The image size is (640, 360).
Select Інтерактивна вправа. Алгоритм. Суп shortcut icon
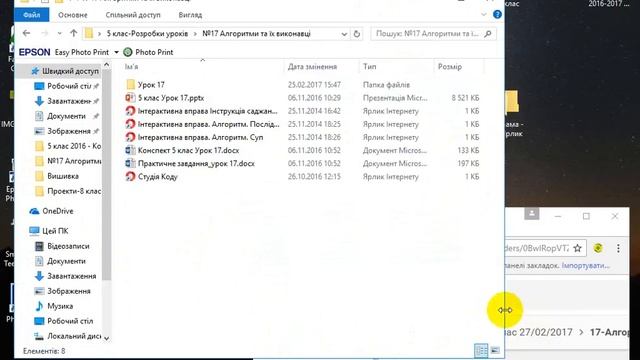point(130,137)
